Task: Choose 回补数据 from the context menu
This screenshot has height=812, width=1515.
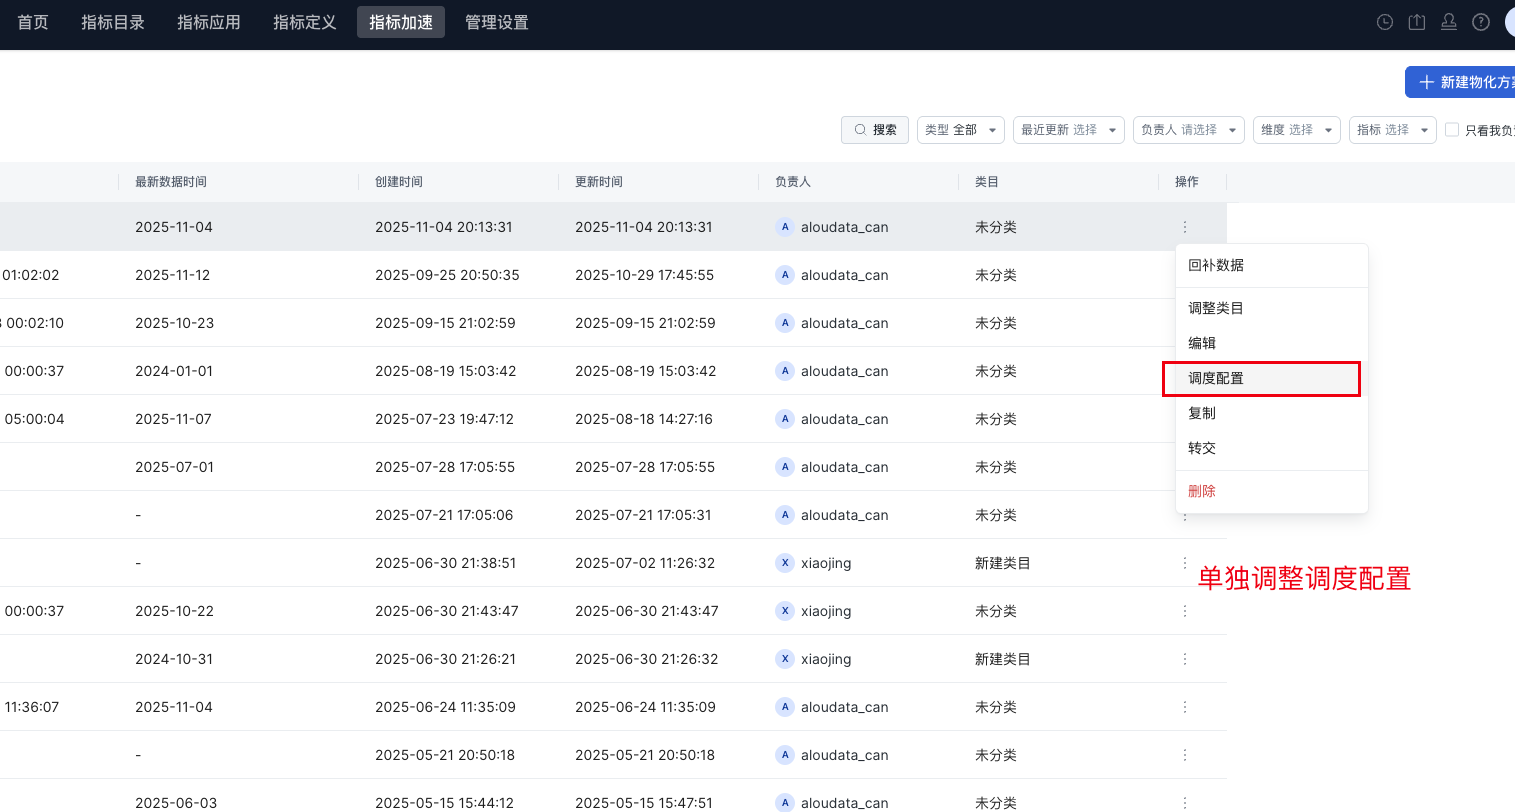Action: (1216, 265)
